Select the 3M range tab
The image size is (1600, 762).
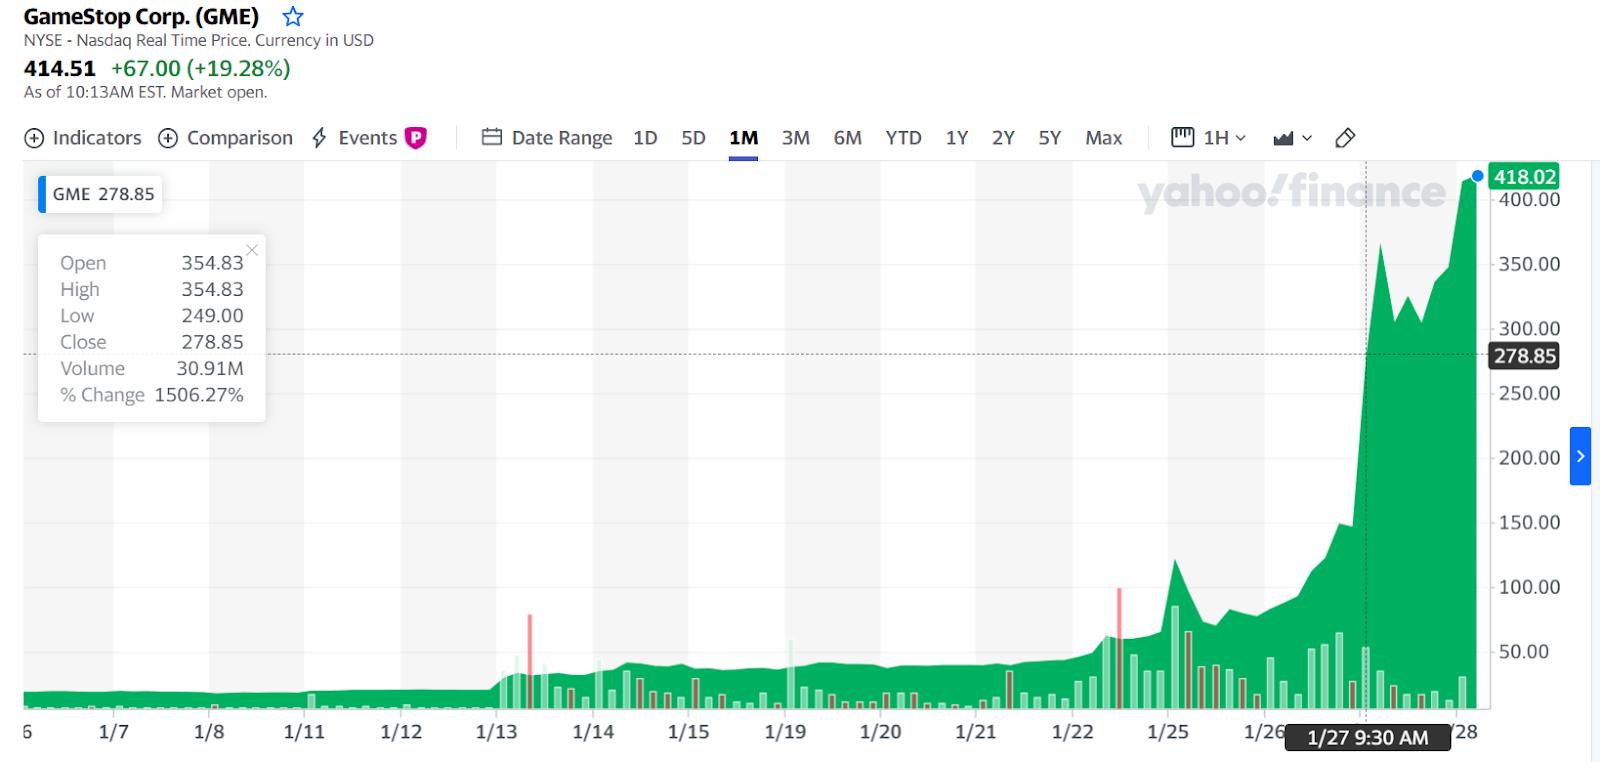796,138
